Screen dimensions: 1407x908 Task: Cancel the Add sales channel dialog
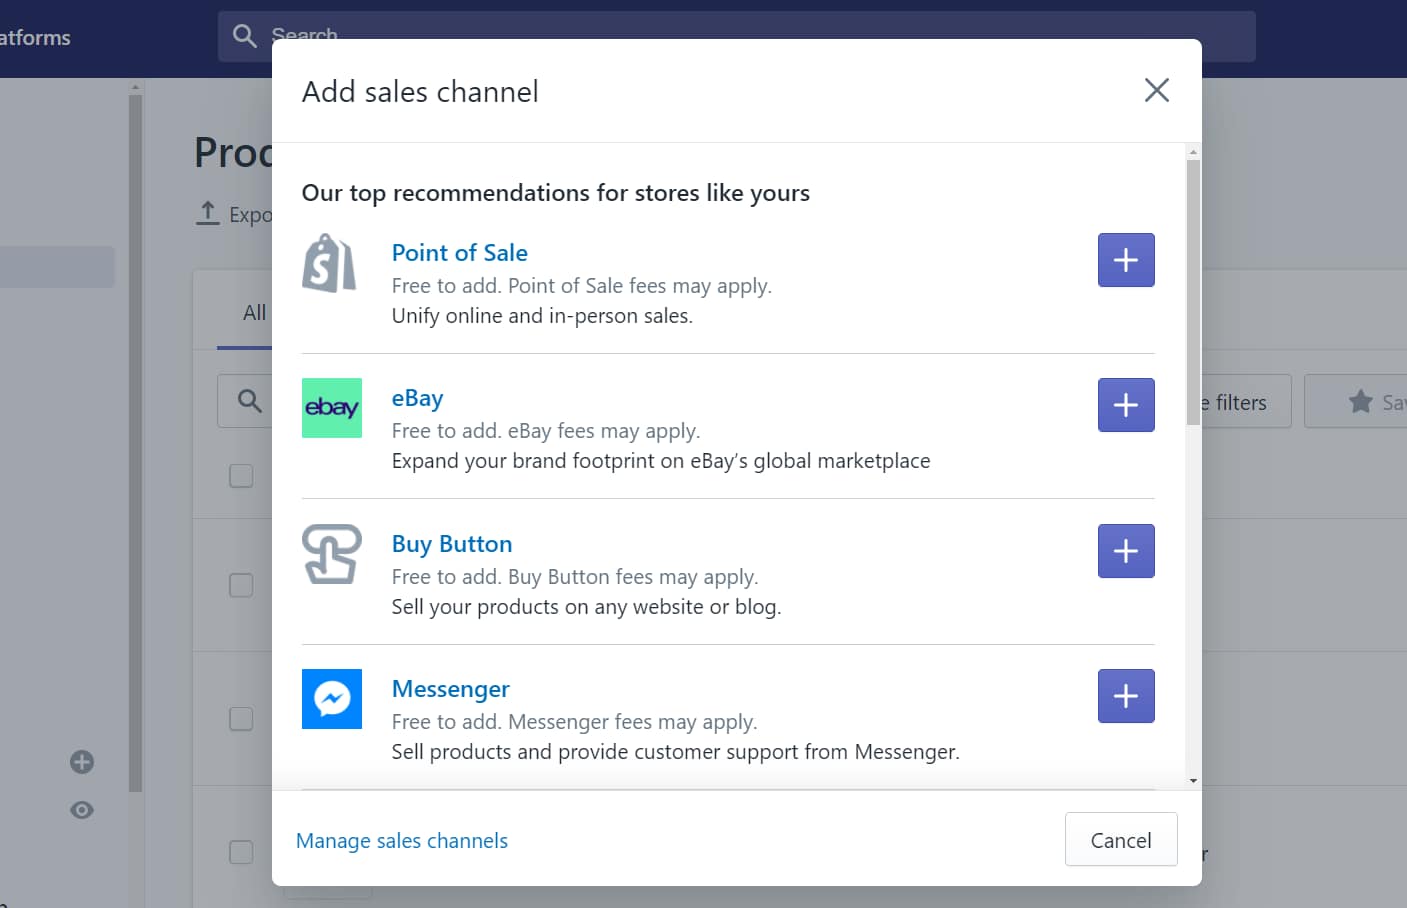coord(1120,840)
